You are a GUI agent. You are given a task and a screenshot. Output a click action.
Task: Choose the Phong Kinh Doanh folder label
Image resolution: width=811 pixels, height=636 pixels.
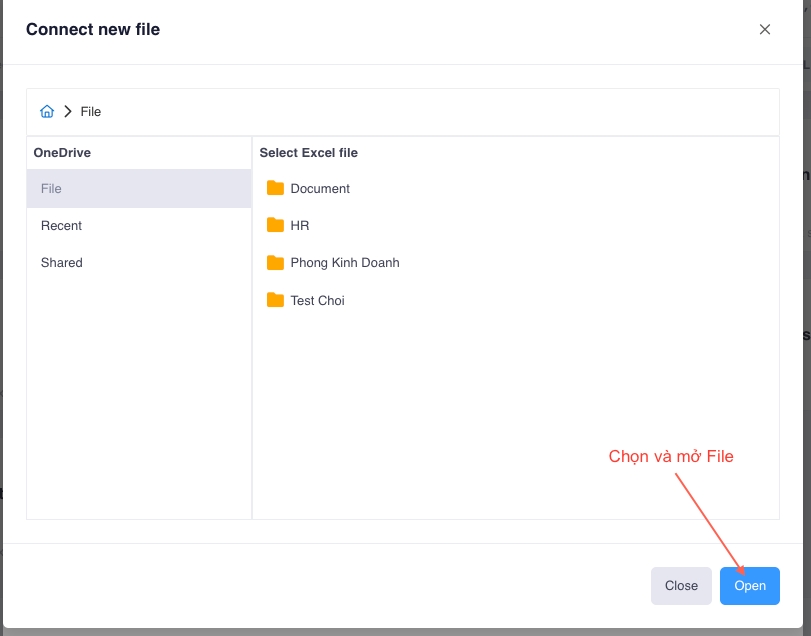point(345,263)
